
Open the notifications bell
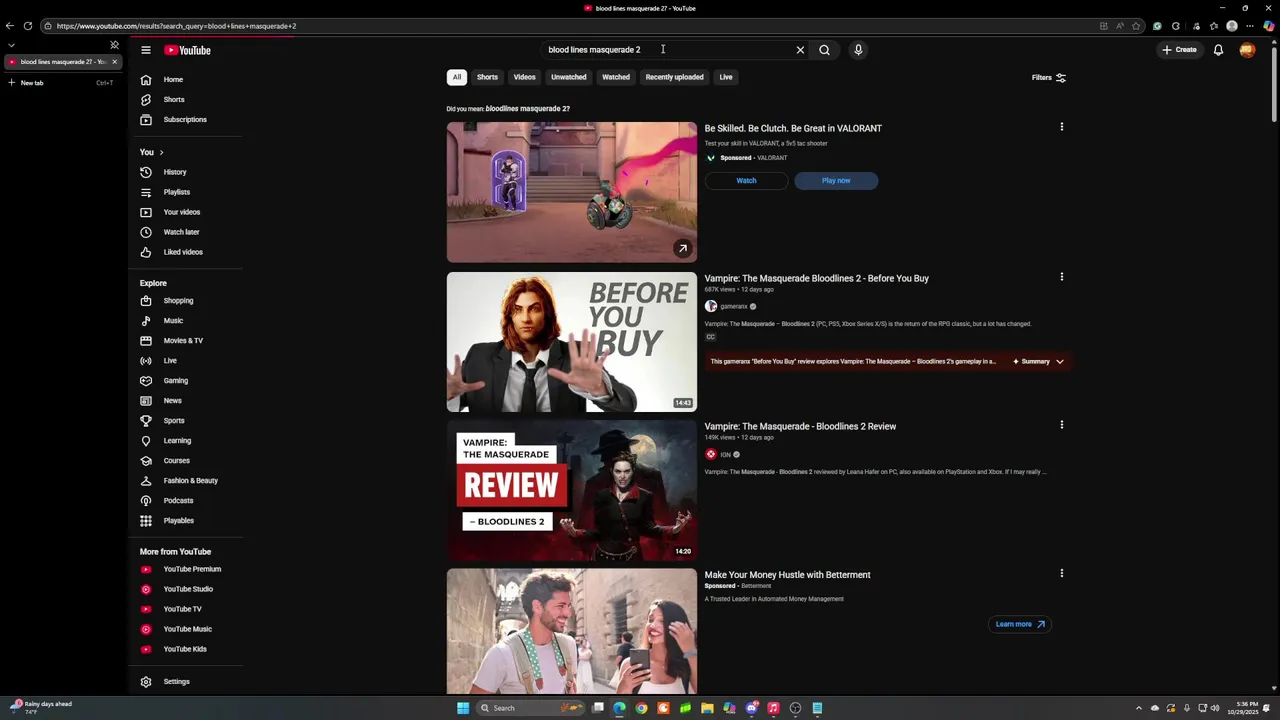(x=1218, y=50)
